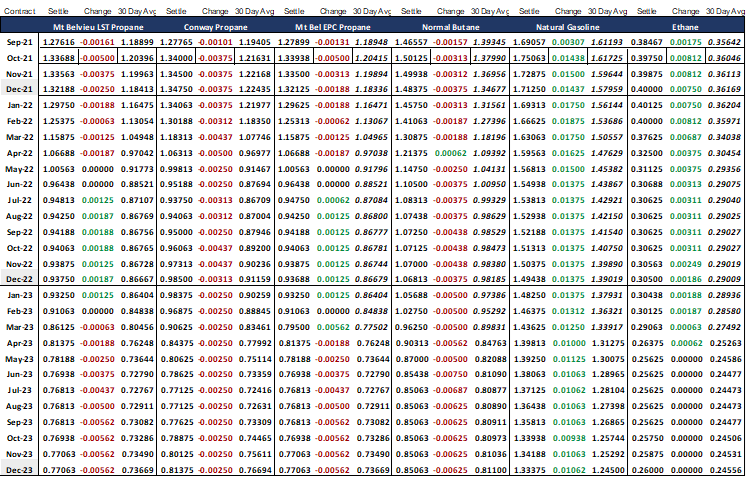Click the Normal Butane group header

[x=451, y=27]
